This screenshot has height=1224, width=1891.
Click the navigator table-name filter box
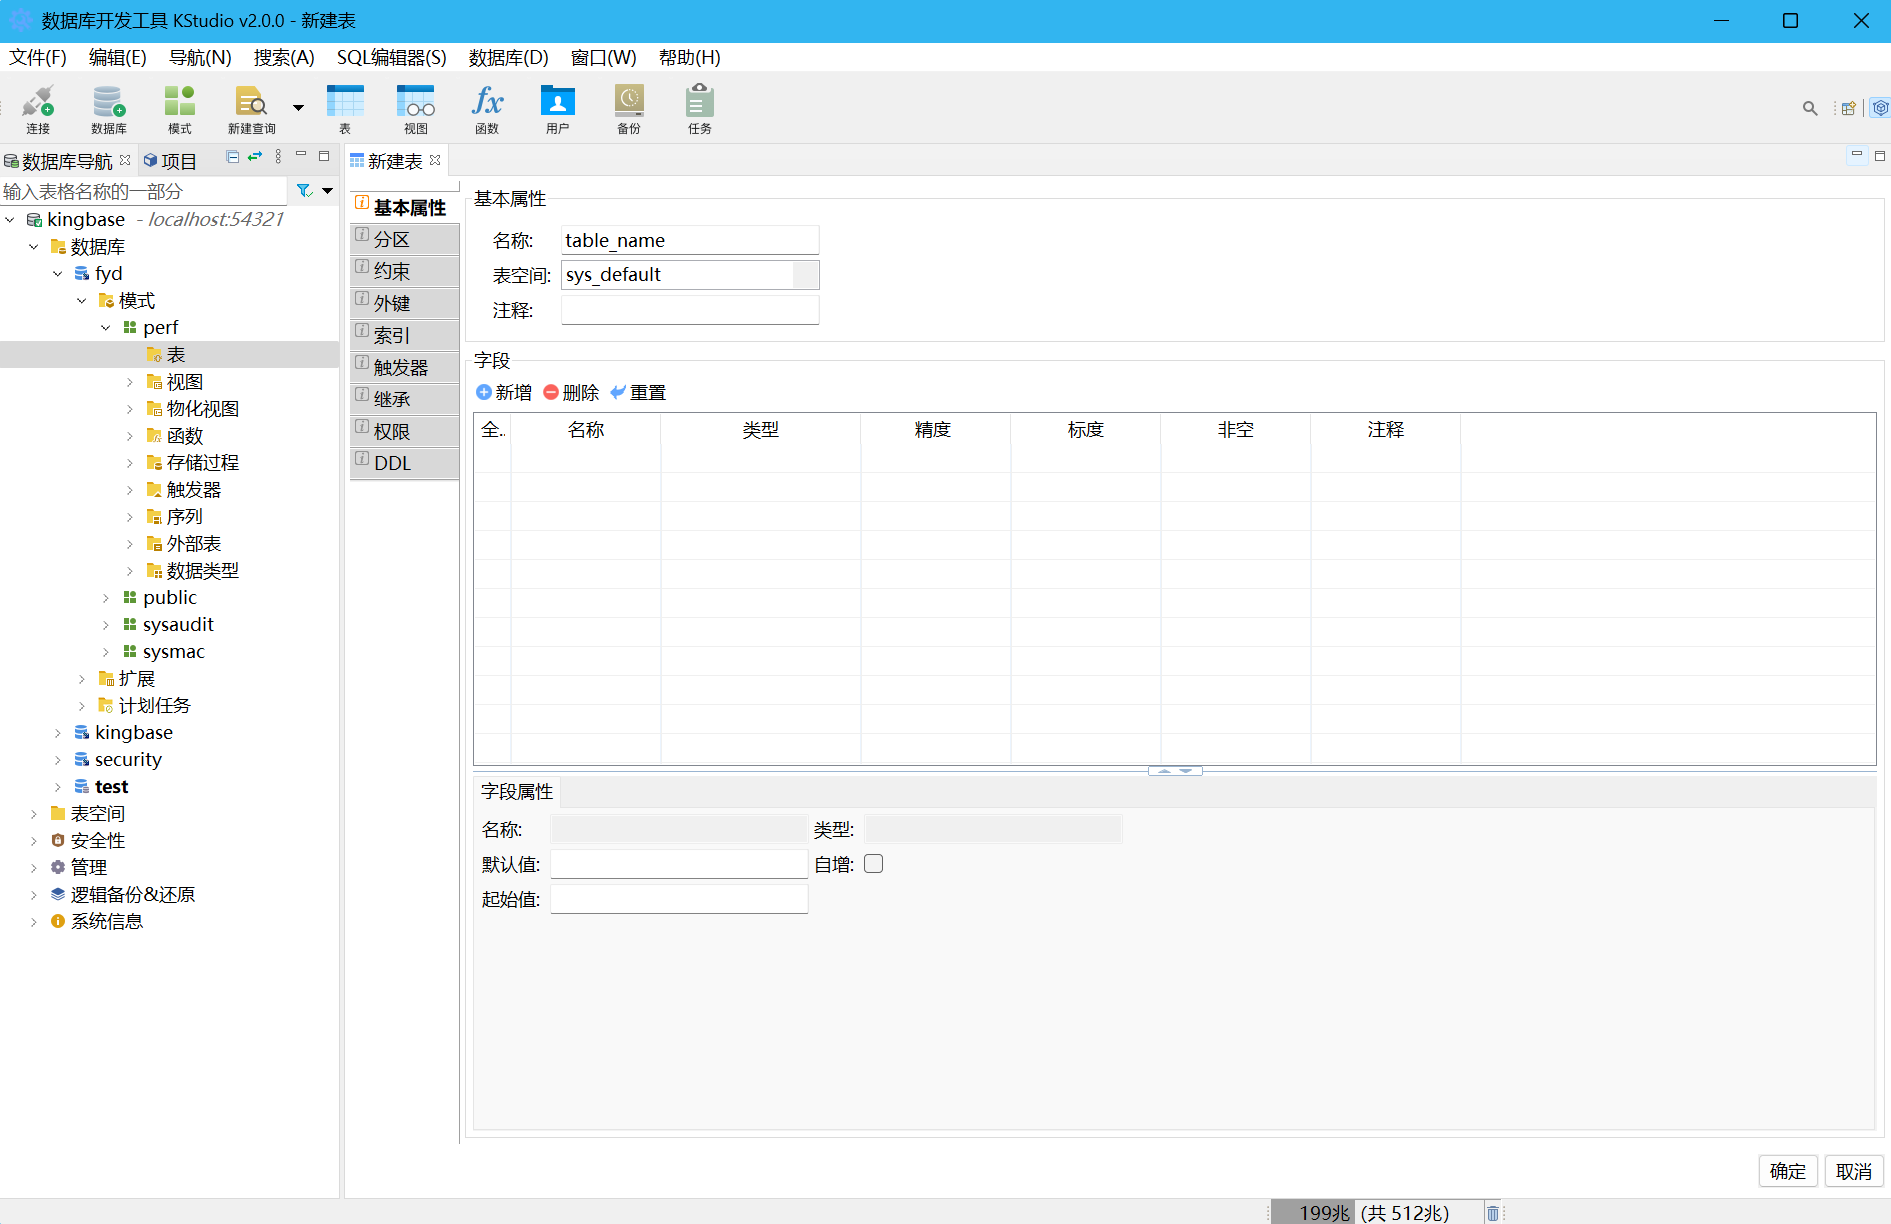144,191
